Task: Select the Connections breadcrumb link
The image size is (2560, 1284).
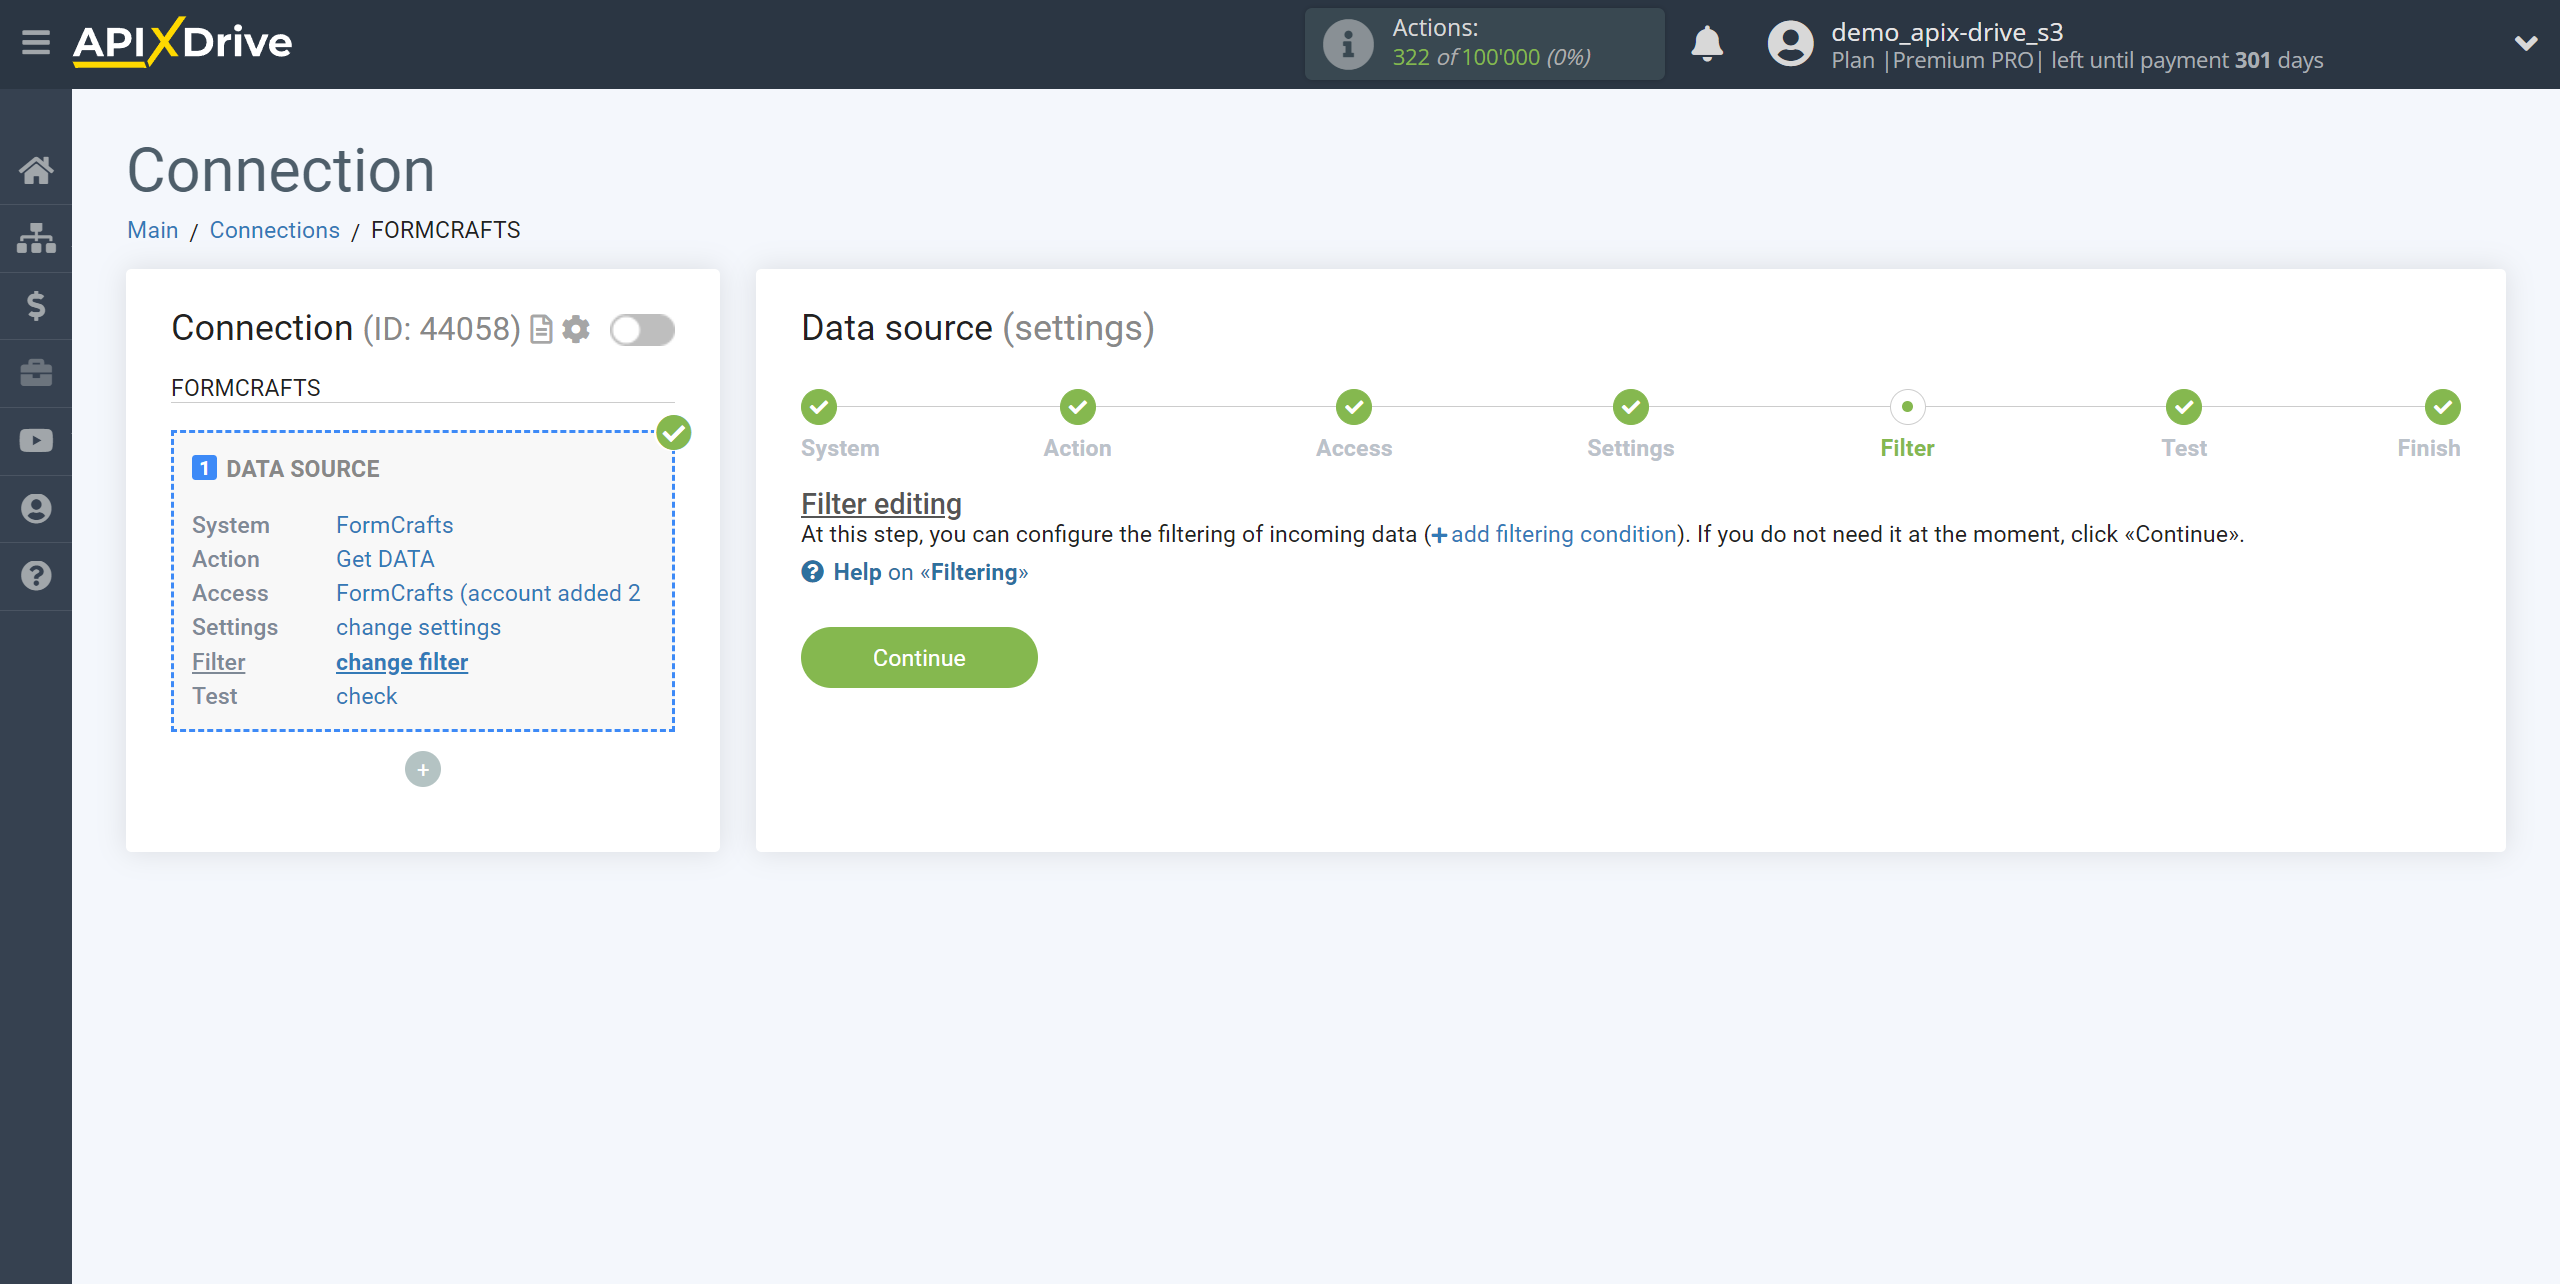Action: click(273, 229)
